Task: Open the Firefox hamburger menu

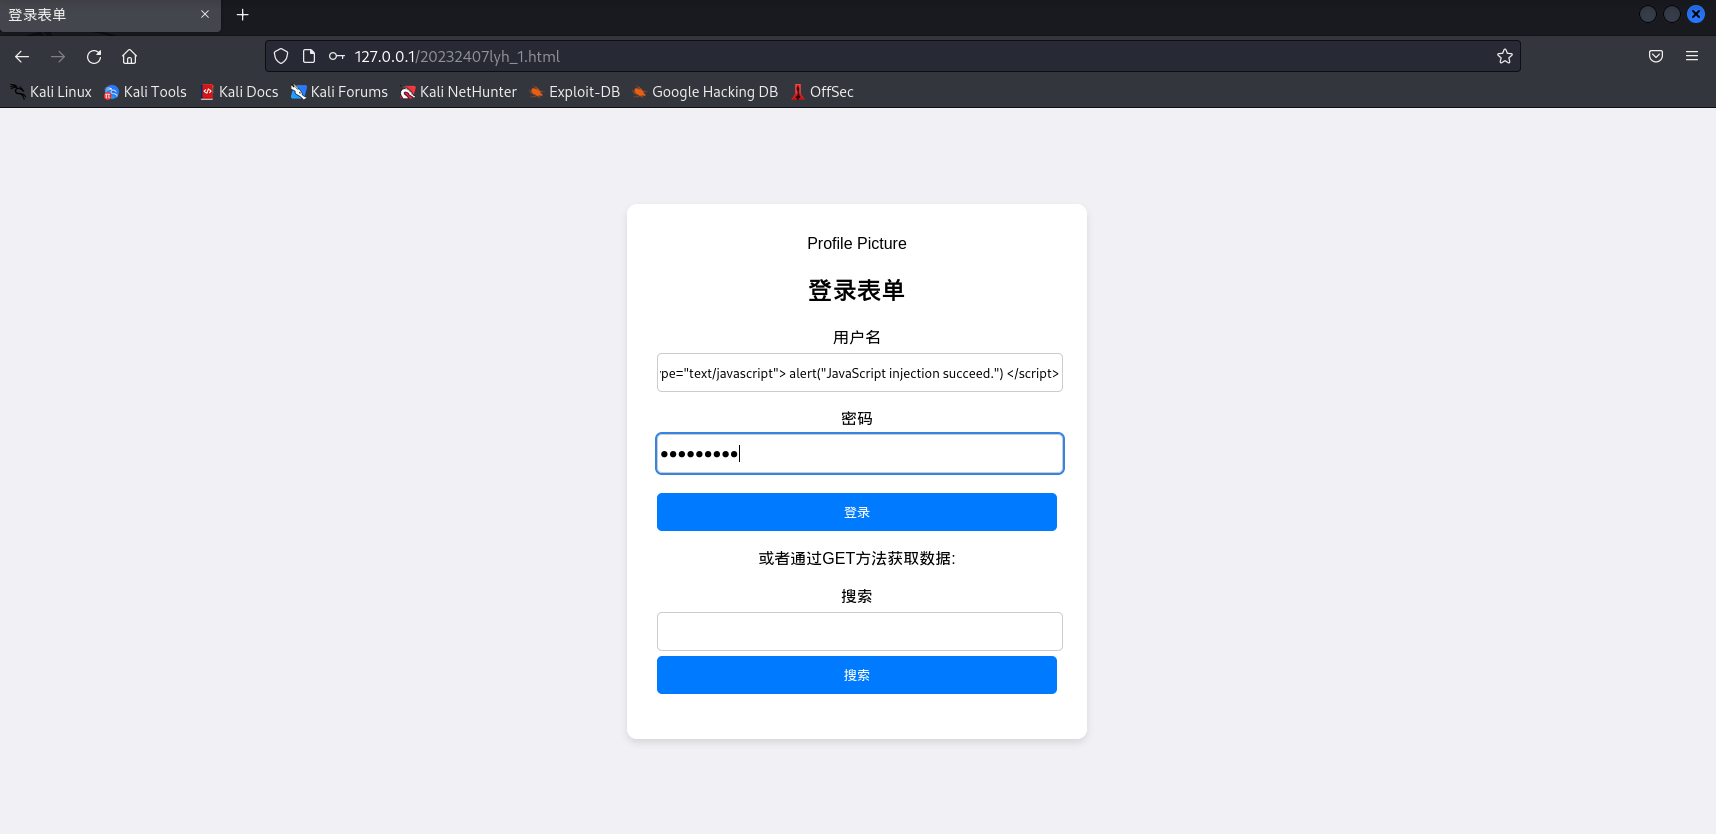Action: pos(1692,57)
